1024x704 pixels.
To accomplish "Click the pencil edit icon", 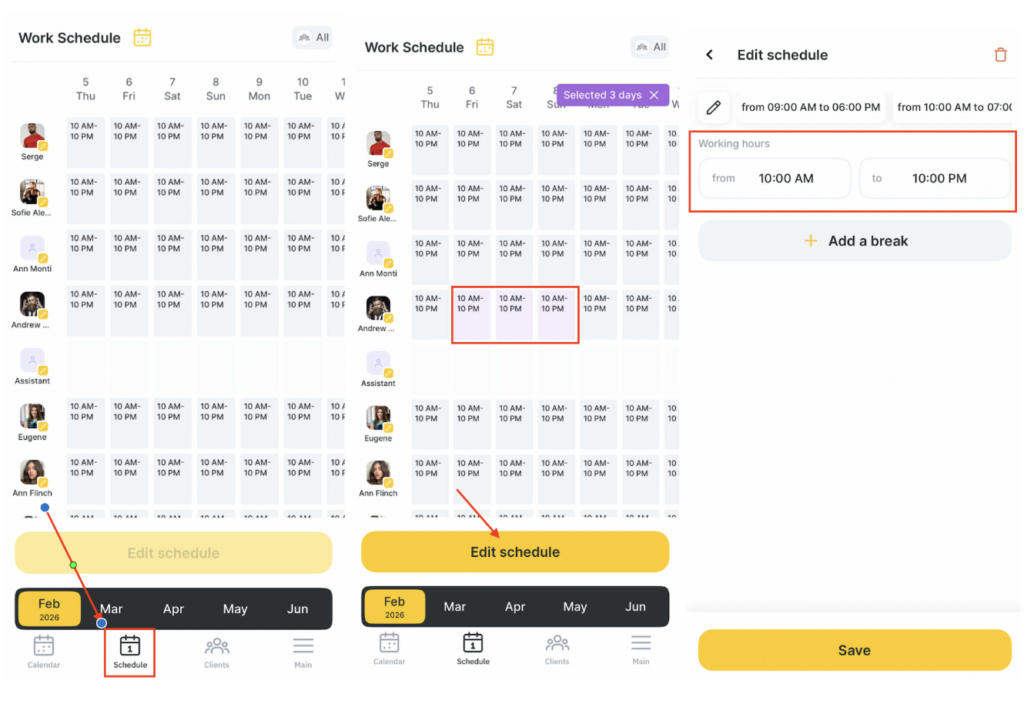I will [x=713, y=107].
